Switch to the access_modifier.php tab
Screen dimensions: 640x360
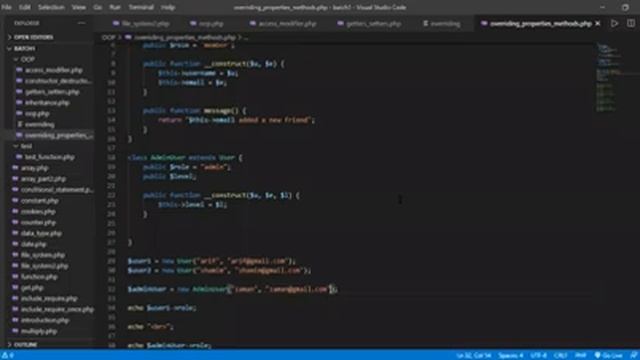(x=283, y=24)
